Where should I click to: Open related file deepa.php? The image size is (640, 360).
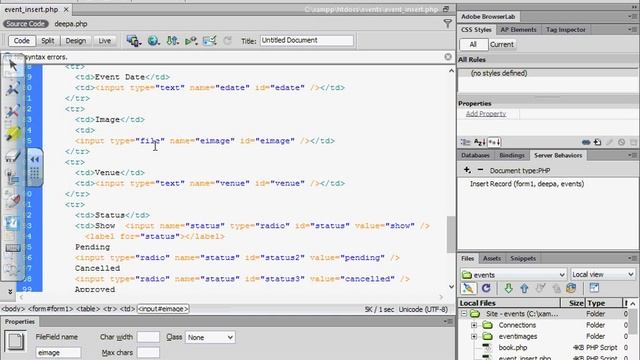[71, 24]
